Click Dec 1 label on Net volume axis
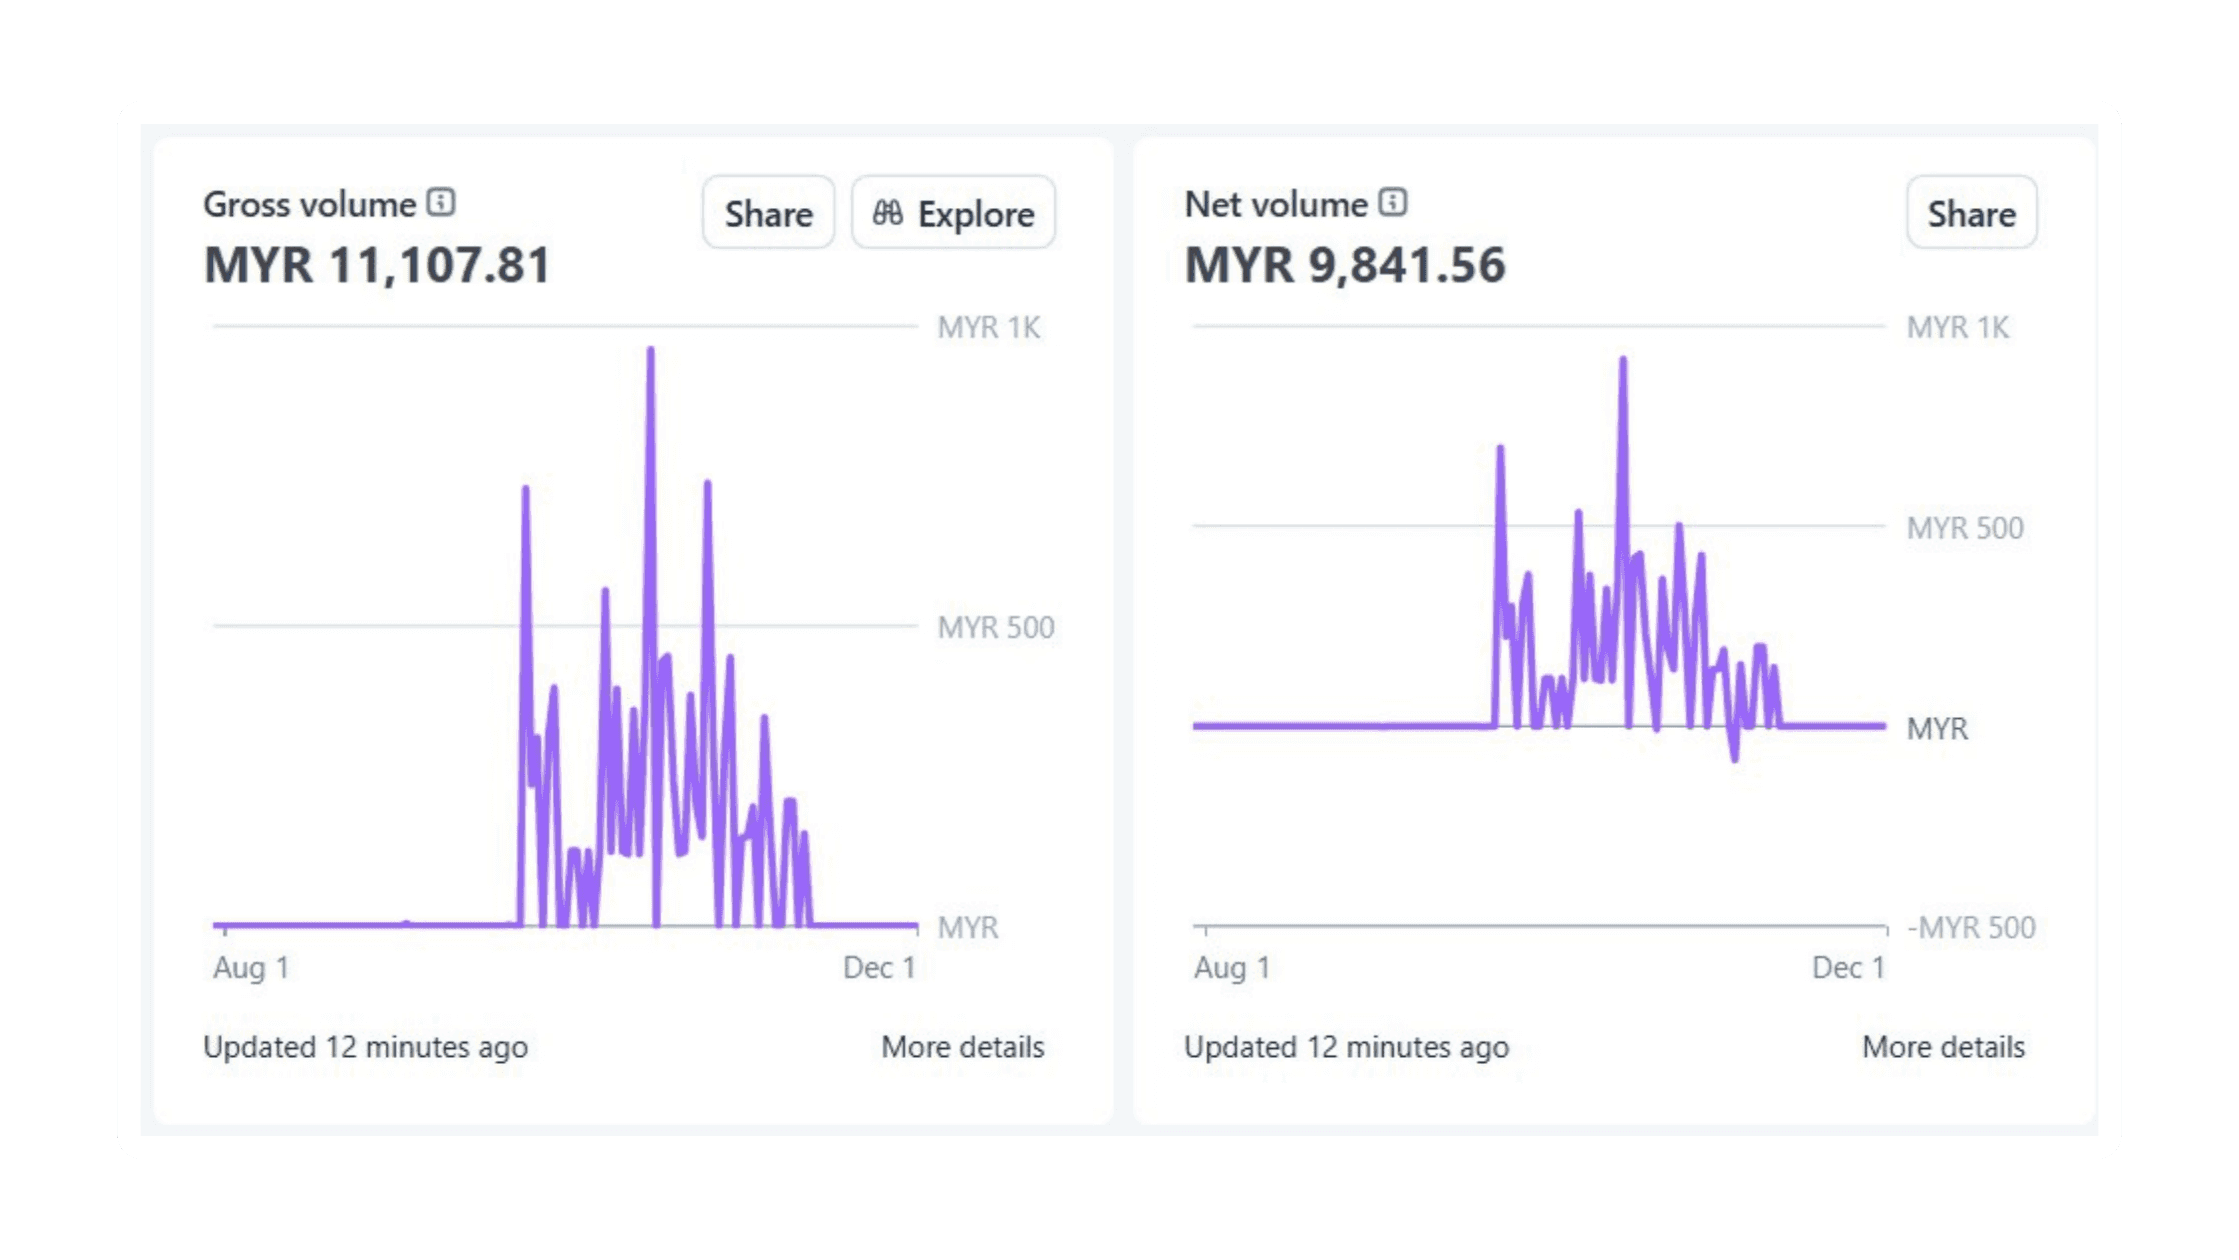The image size is (2239, 1260). point(1848,967)
